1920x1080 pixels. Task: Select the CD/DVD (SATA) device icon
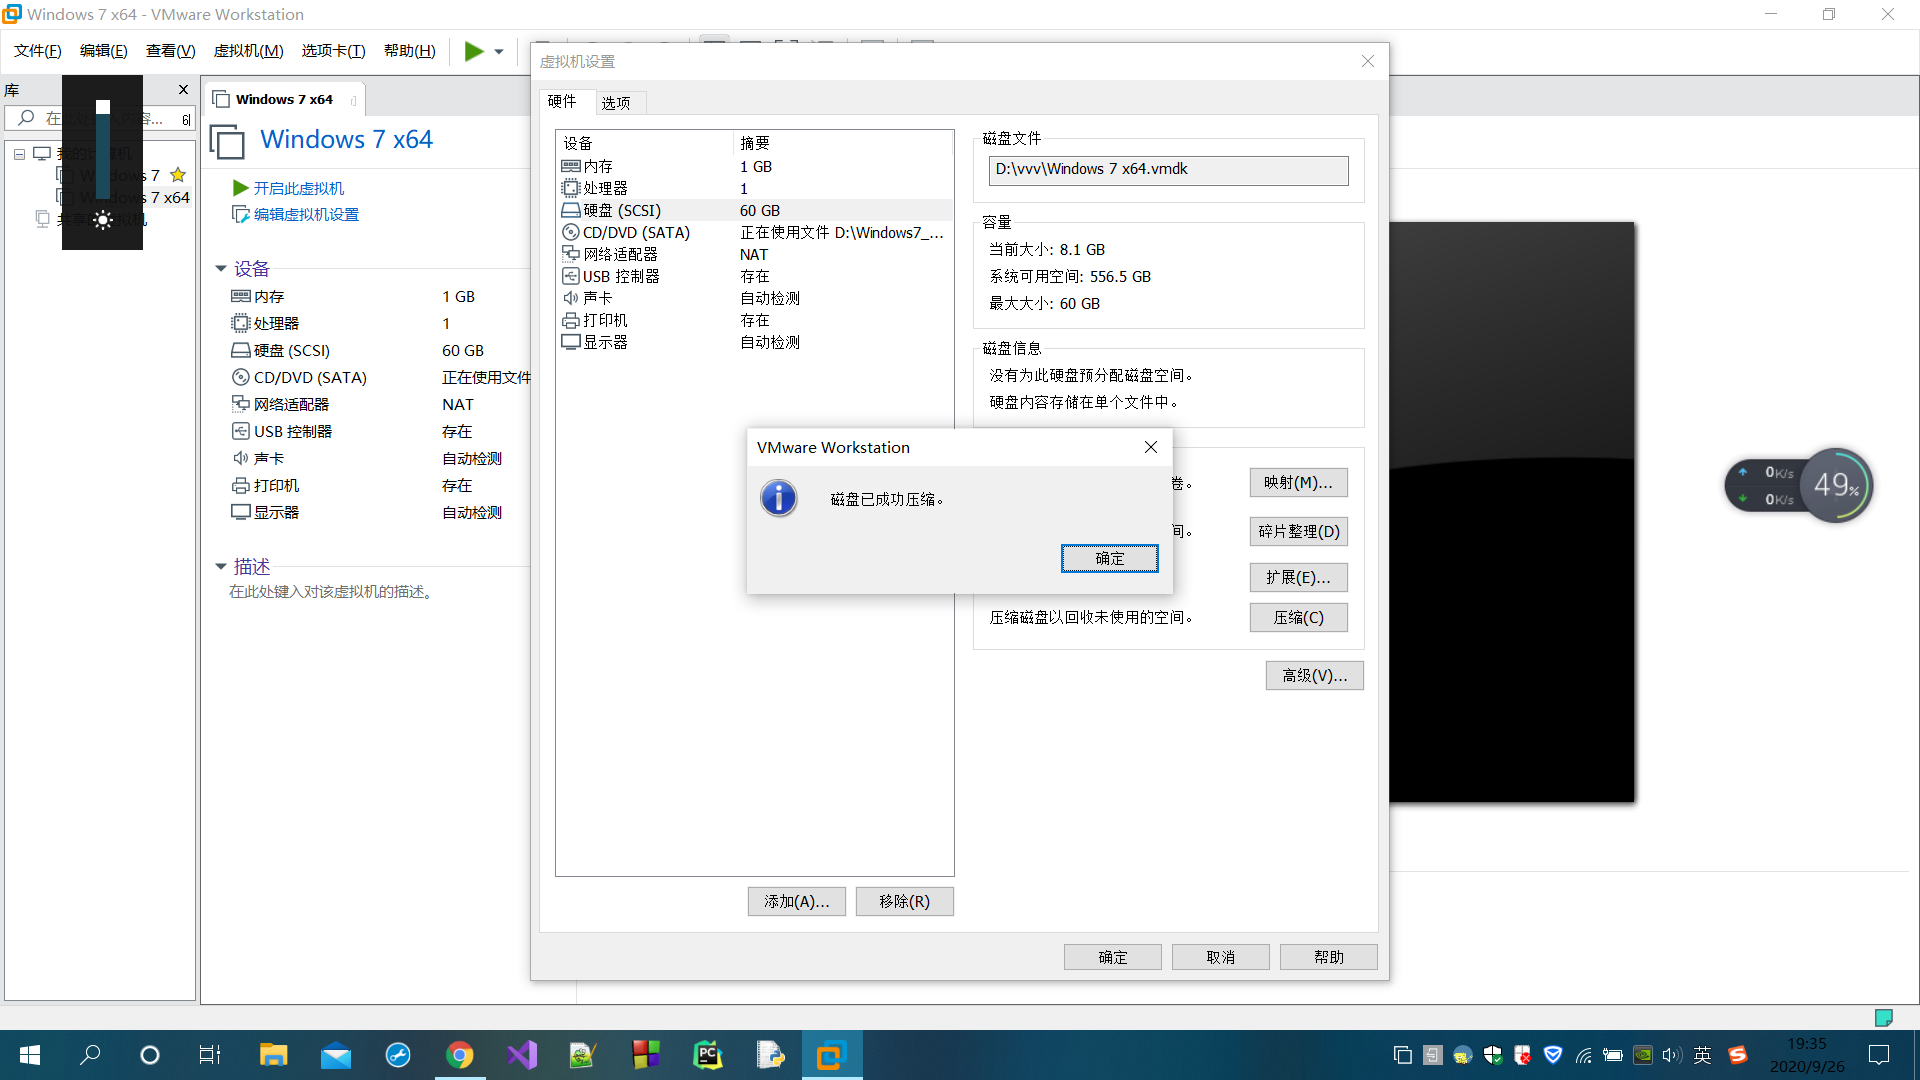[x=571, y=232]
